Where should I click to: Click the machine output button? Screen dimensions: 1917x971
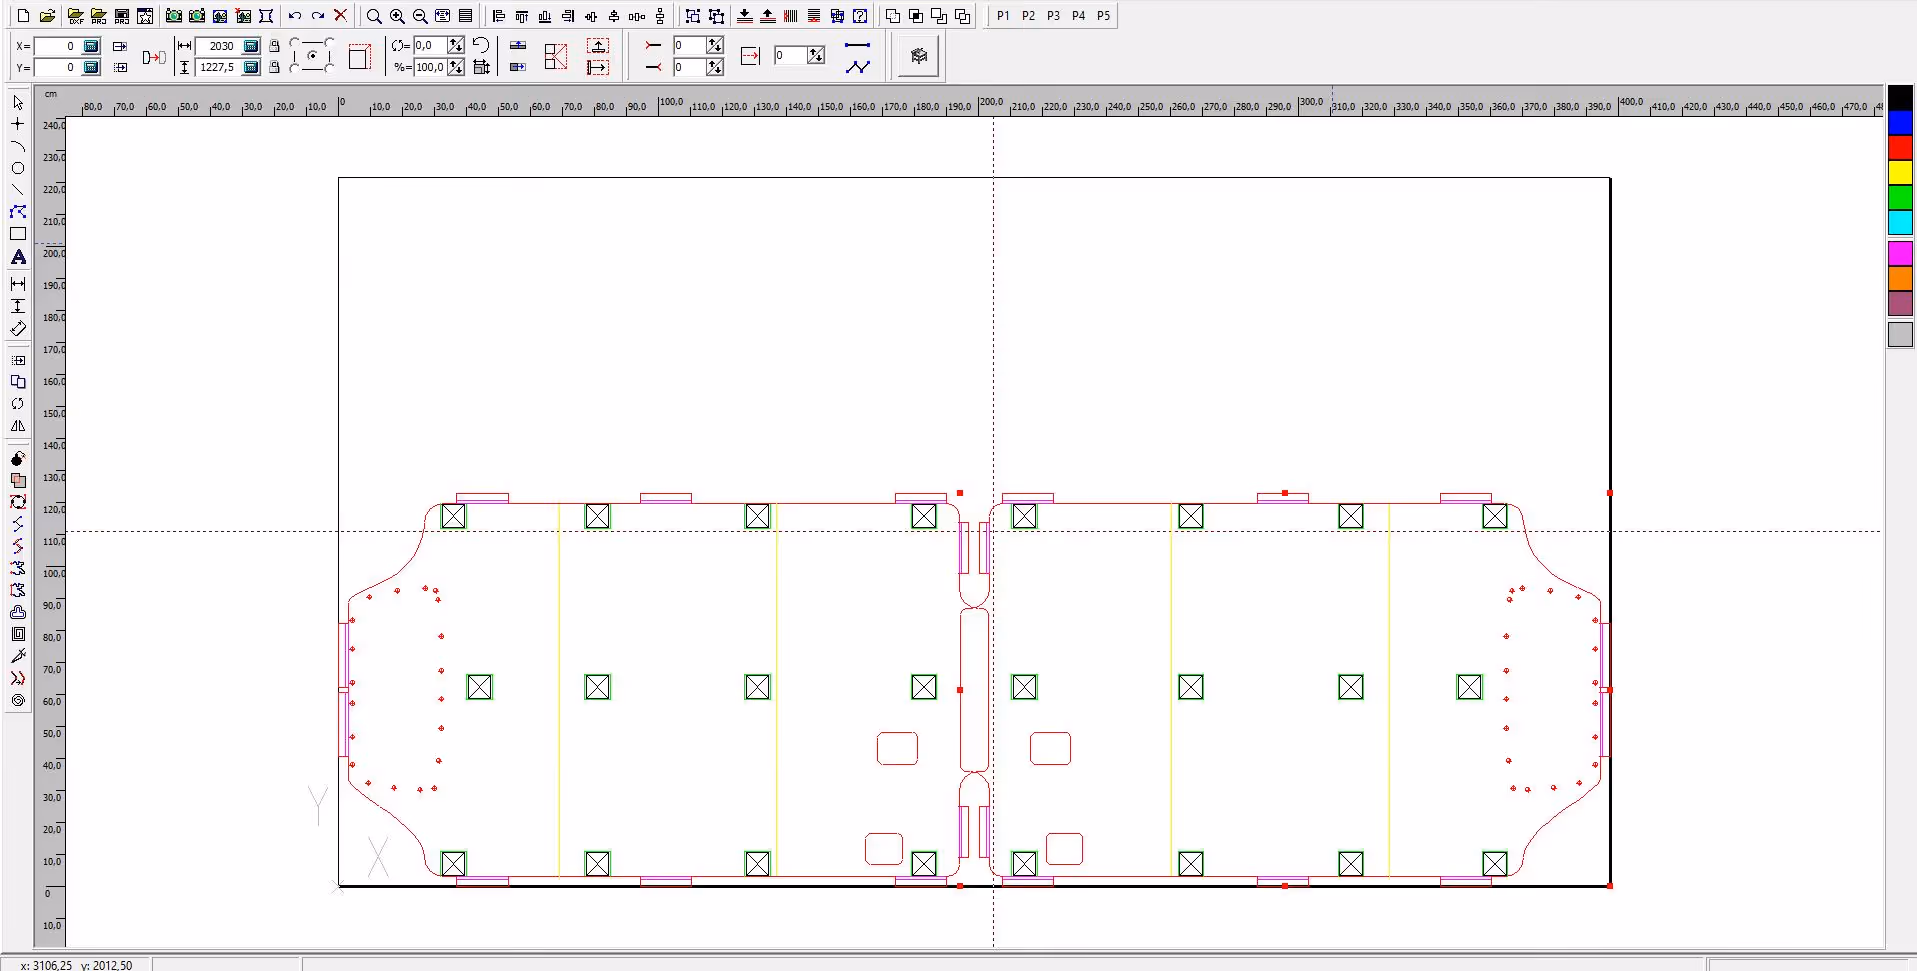(918, 56)
